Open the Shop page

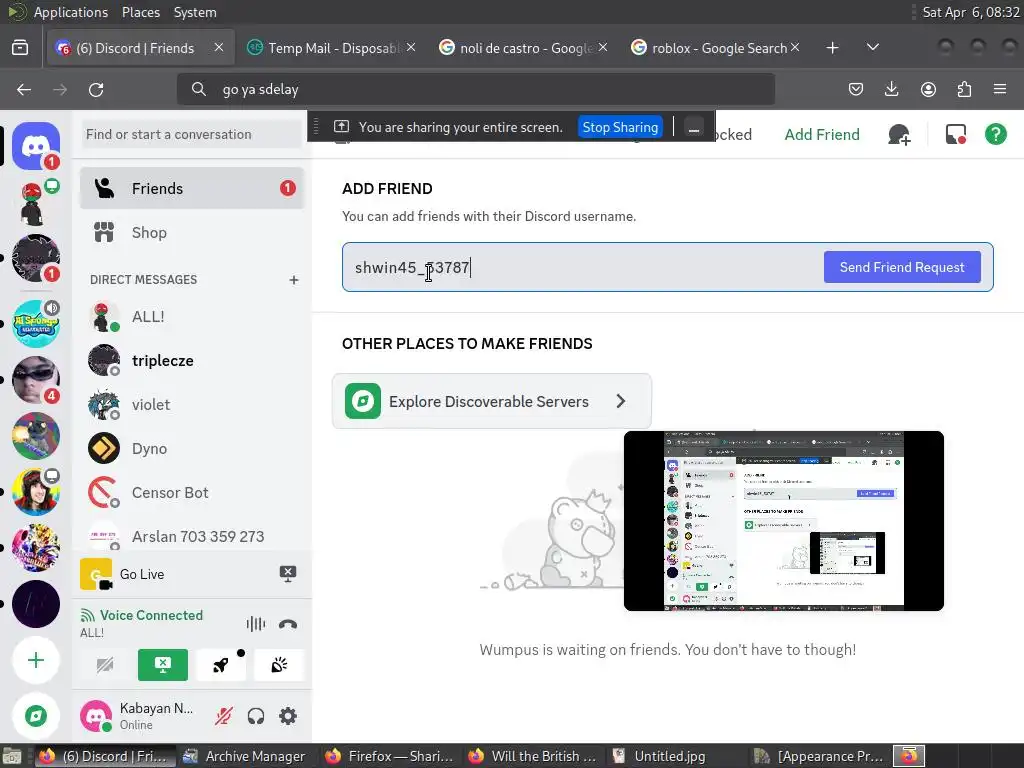(x=192, y=232)
